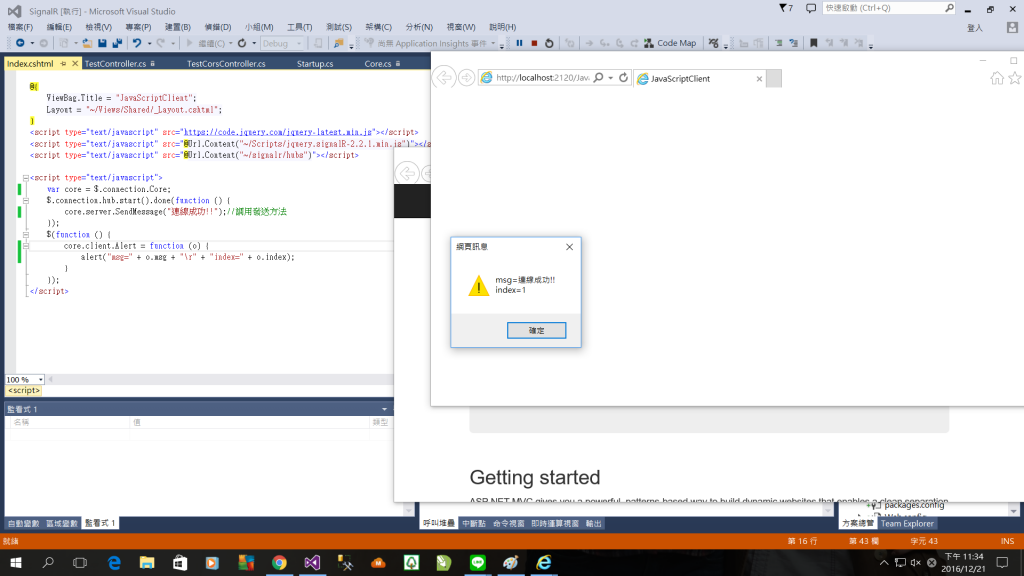
Task: Pin the Index.cshtml tab
Action: tap(63, 64)
